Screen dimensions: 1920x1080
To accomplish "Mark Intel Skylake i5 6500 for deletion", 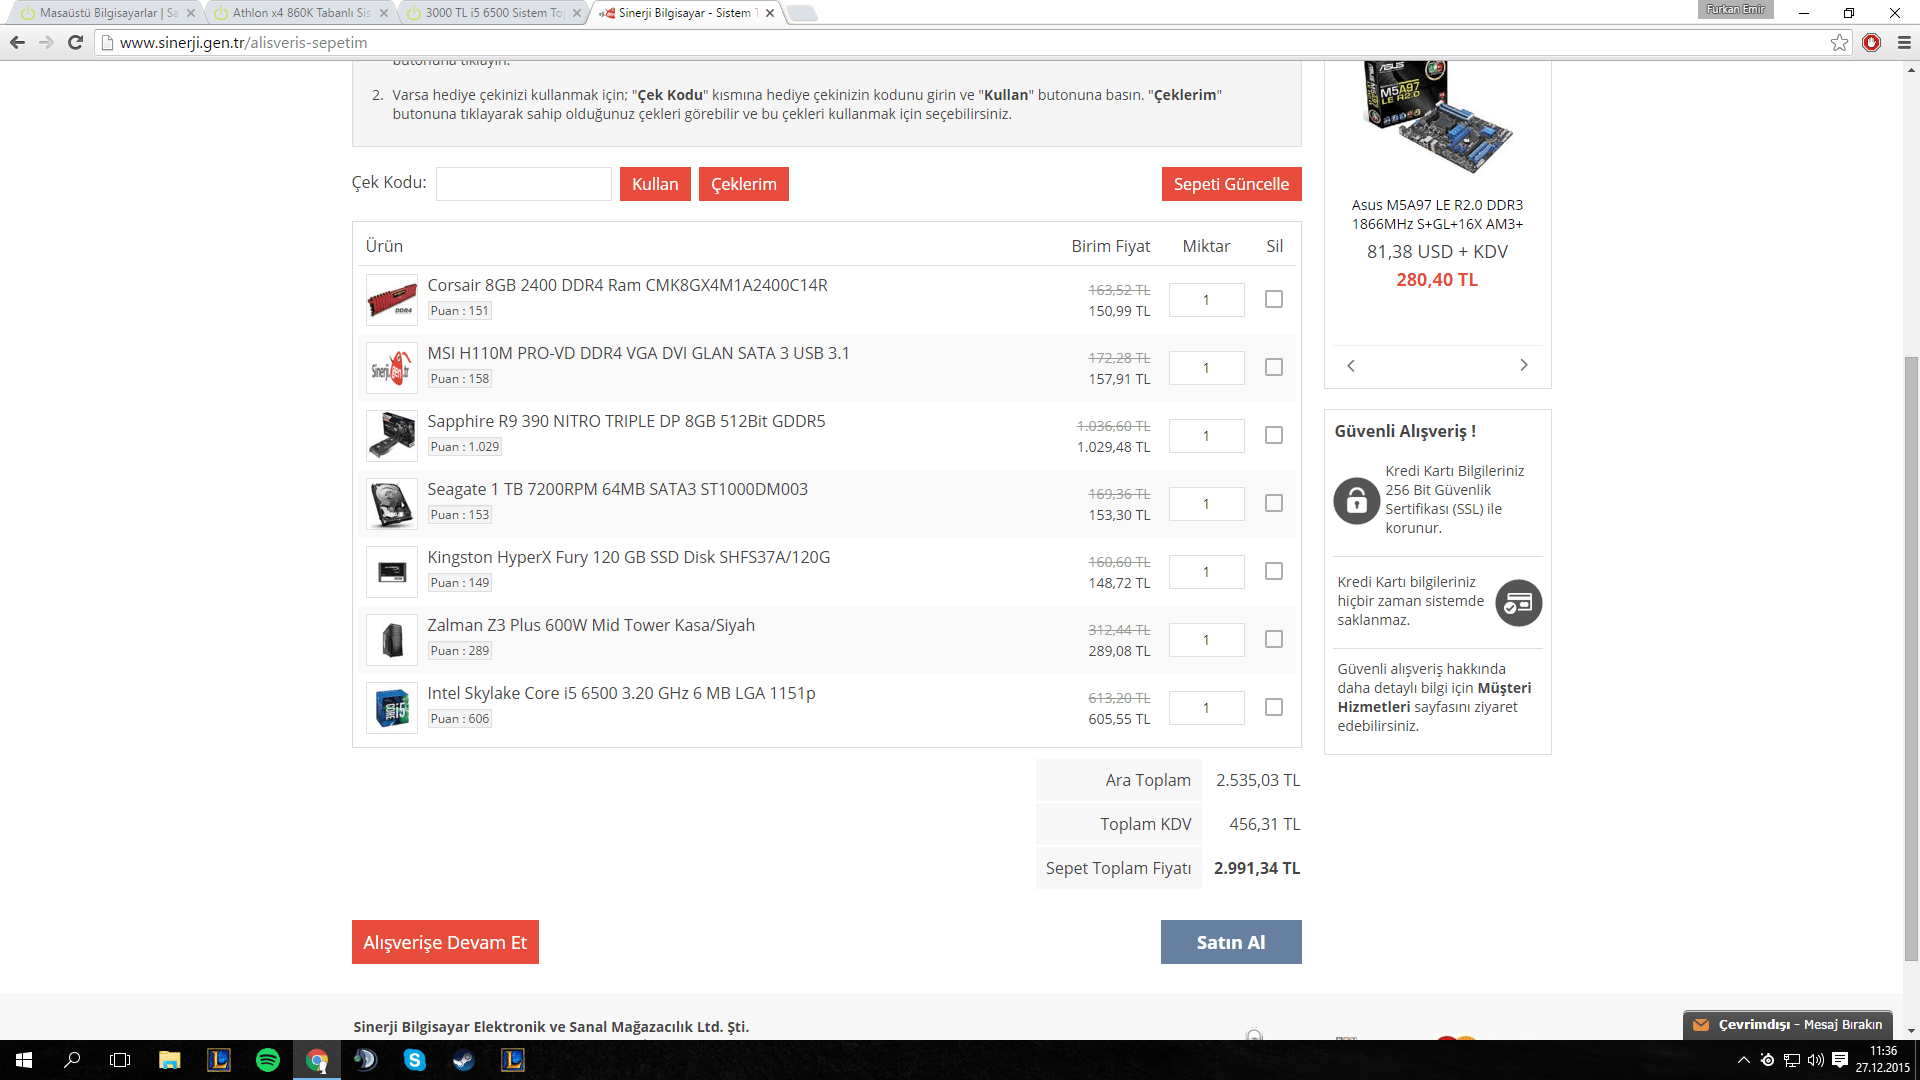I will point(1273,707).
